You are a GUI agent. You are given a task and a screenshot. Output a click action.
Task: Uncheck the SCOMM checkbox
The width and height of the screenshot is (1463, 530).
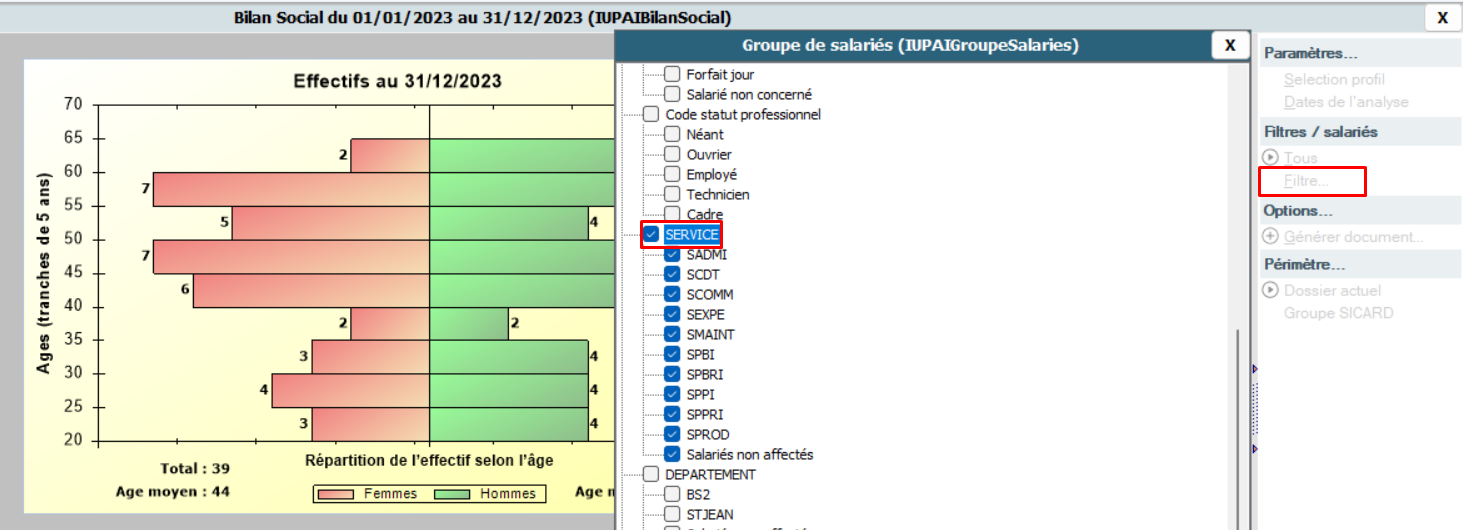672,294
